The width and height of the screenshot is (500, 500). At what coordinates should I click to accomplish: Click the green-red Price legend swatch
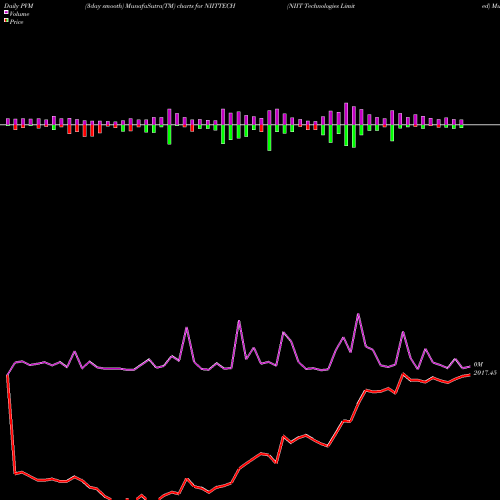coord(6,21)
